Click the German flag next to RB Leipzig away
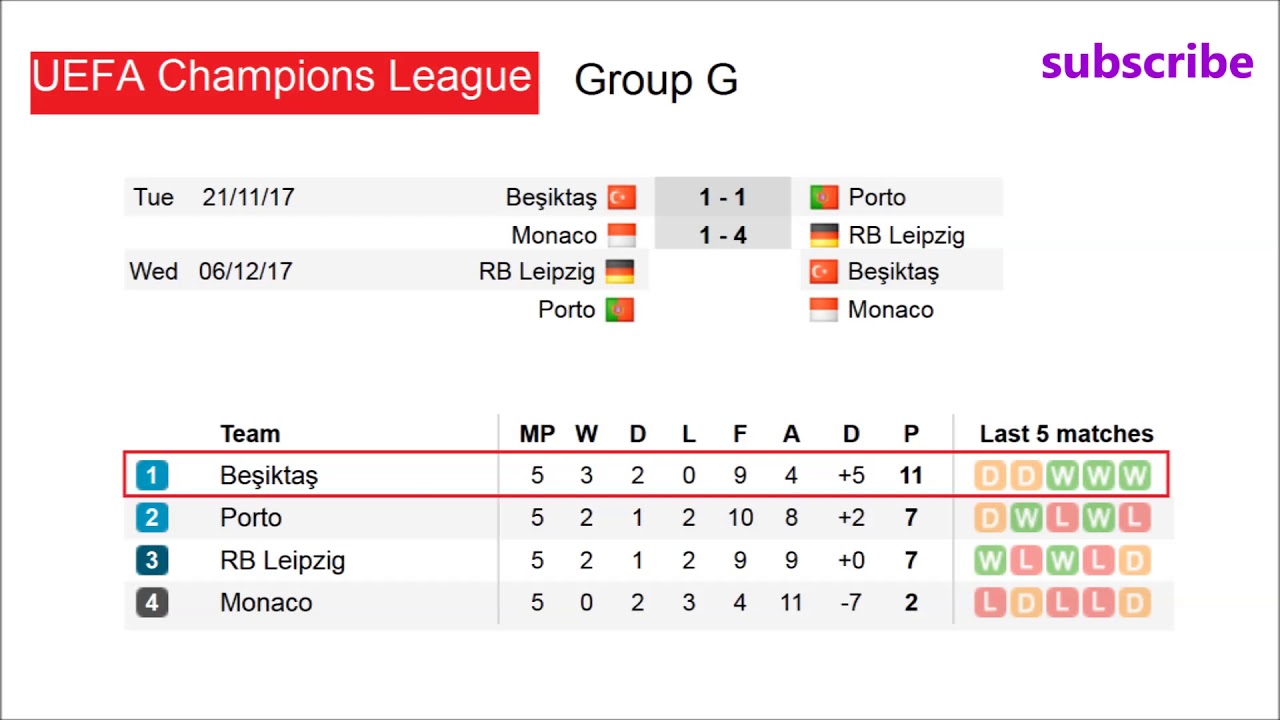Viewport: 1280px width, 720px height. (x=824, y=235)
